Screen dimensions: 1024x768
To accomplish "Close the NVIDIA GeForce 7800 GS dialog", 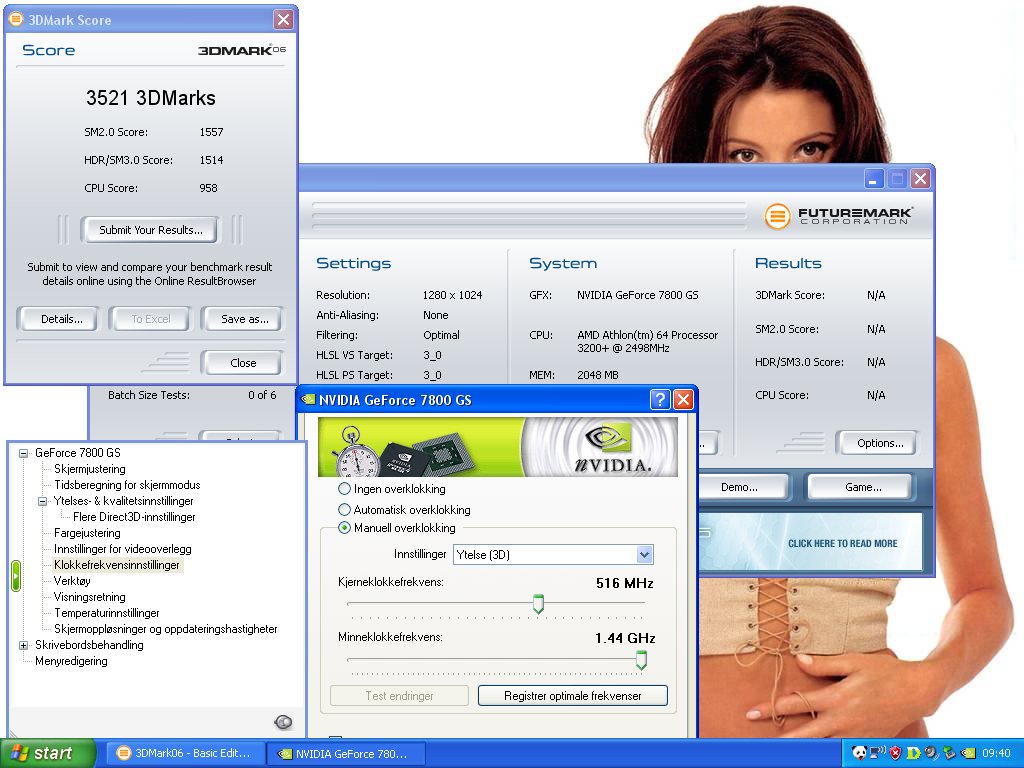I will coord(683,399).
